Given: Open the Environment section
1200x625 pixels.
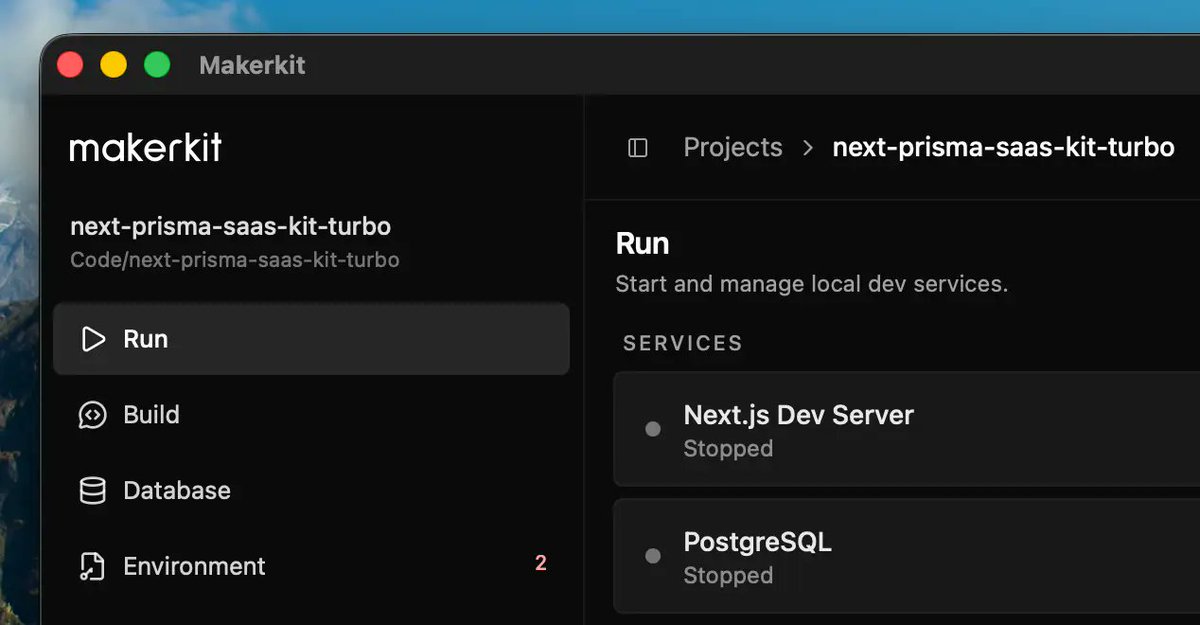Looking at the screenshot, I should click(x=311, y=566).
